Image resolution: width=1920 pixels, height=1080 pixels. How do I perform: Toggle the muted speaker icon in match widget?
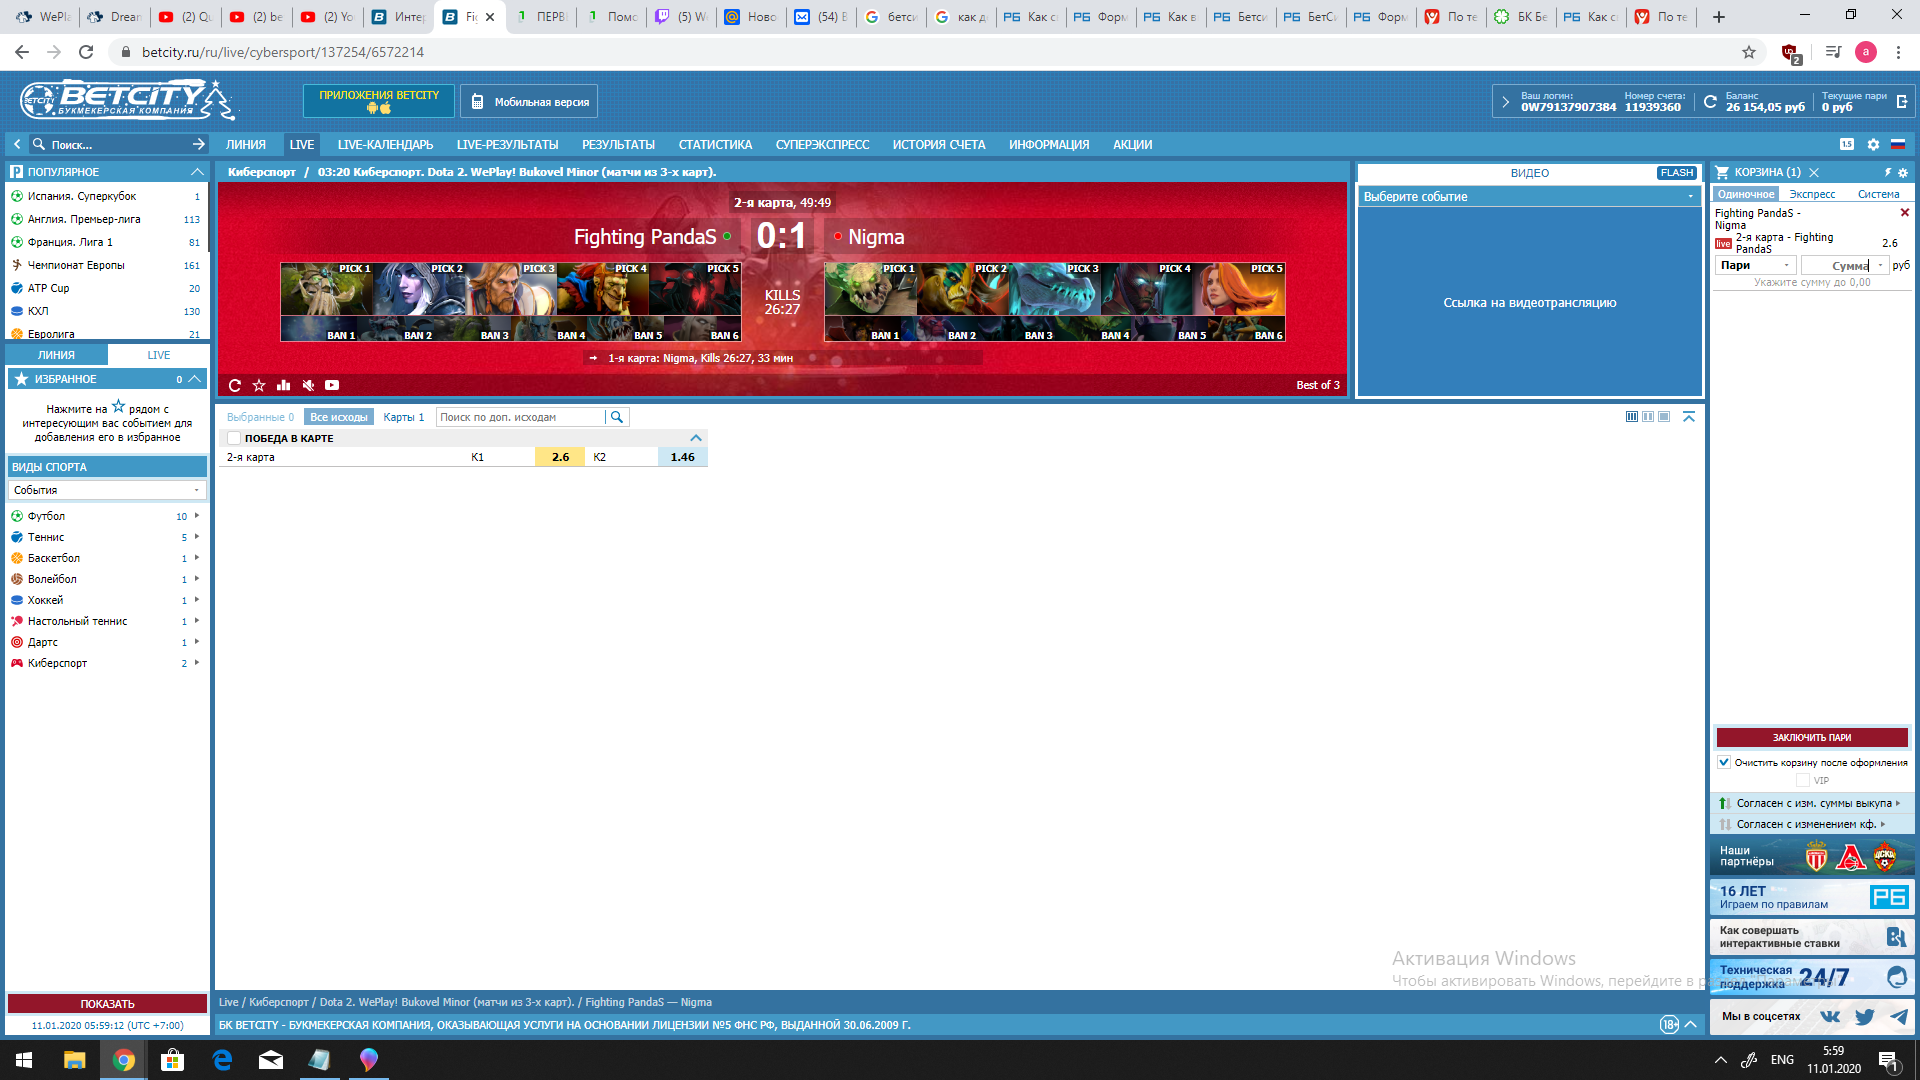click(308, 385)
